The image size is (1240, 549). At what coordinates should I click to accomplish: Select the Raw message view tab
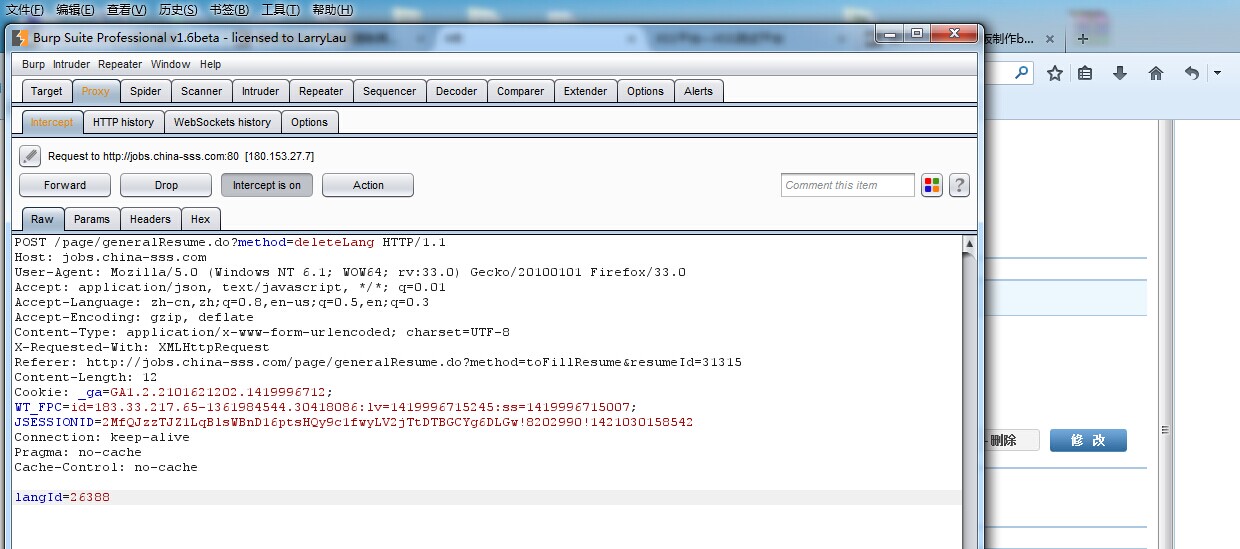pyautogui.click(x=42, y=219)
